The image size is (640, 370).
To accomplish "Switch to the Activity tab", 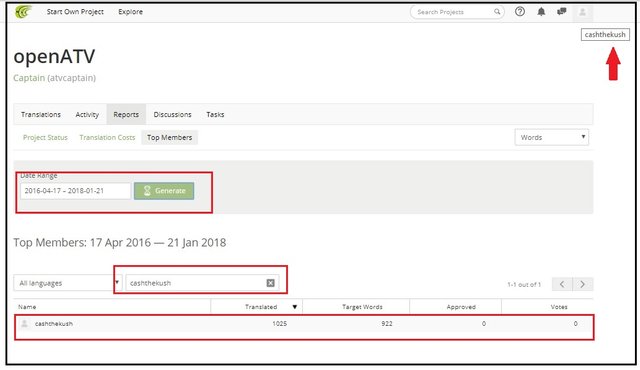I will coord(87,115).
